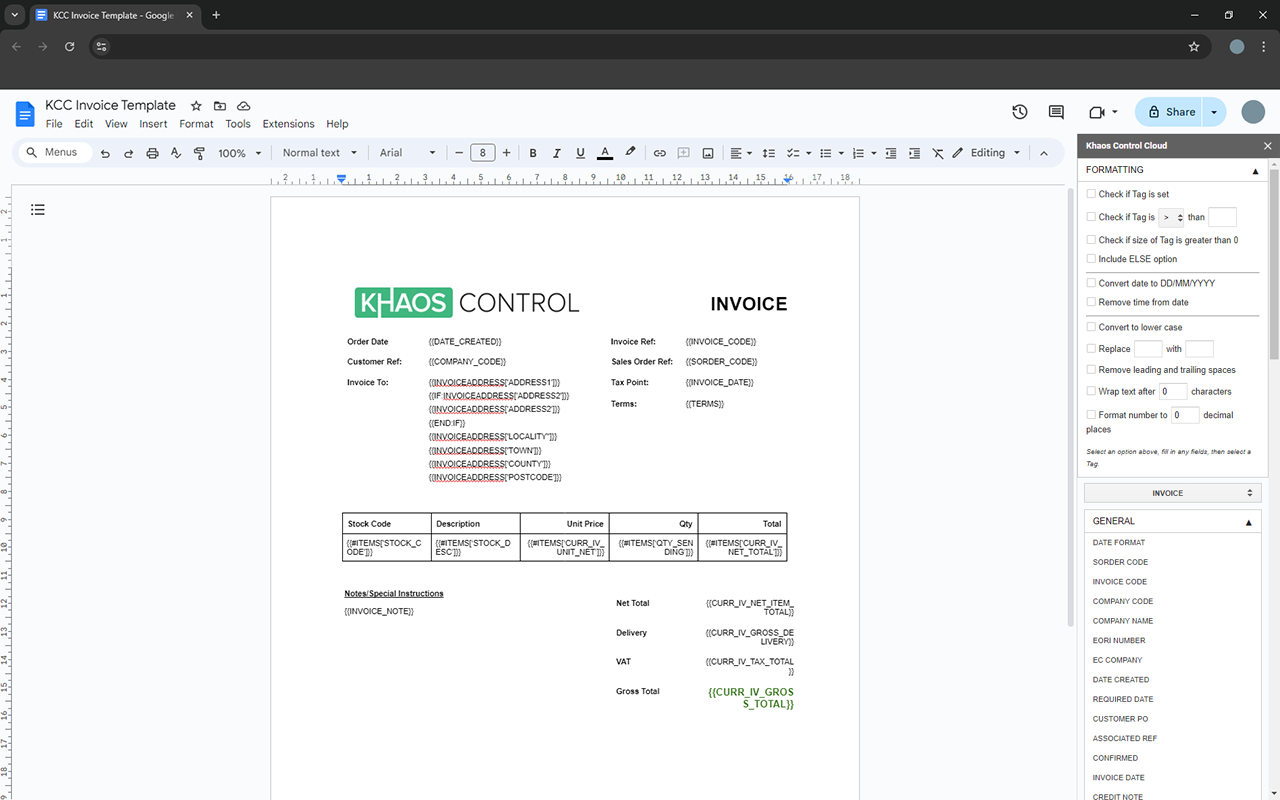This screenshot has width=1280, height=800.
Task: Print the document
Action: (x=152, y=153)
